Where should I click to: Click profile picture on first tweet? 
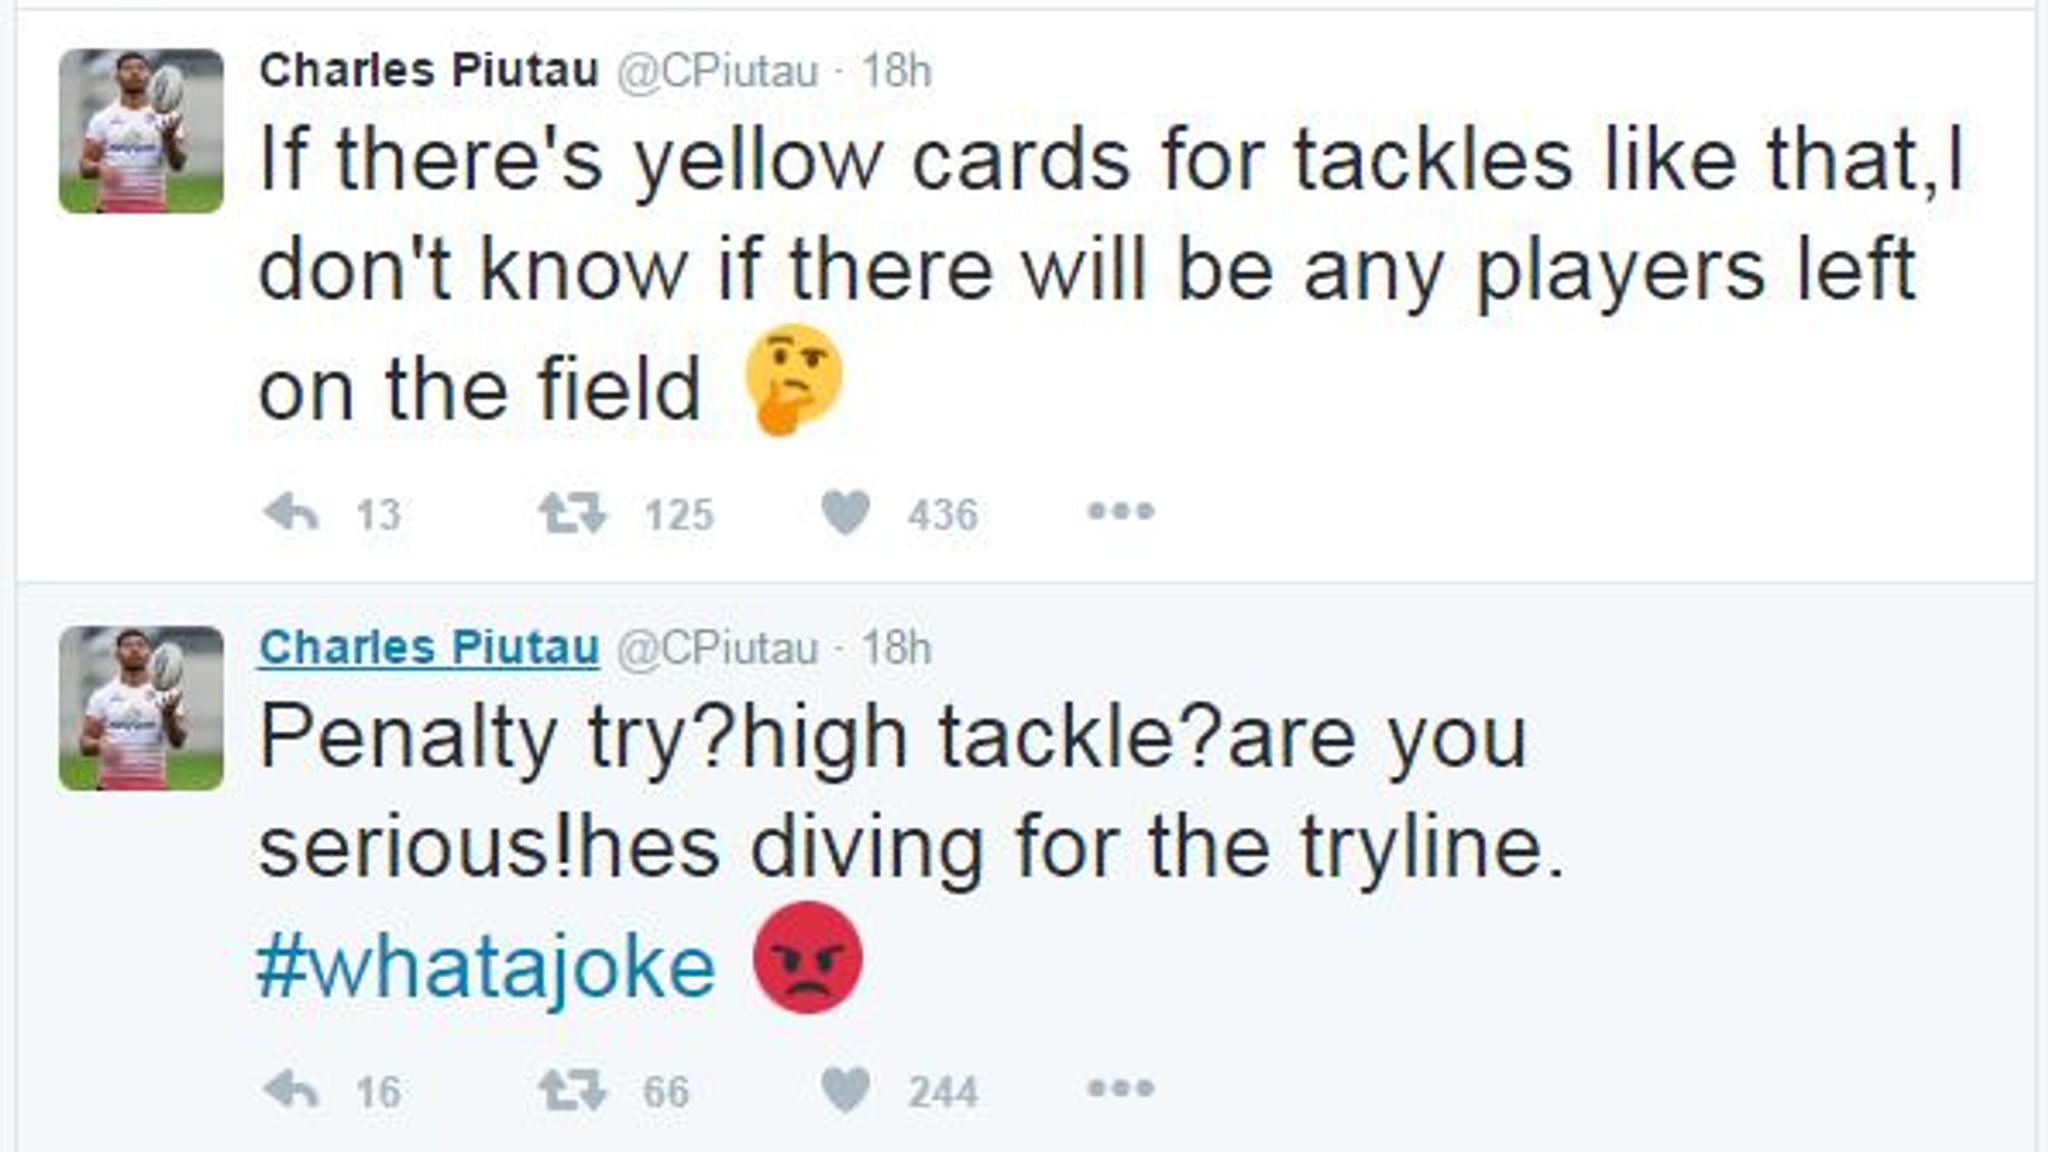(141, 130)
